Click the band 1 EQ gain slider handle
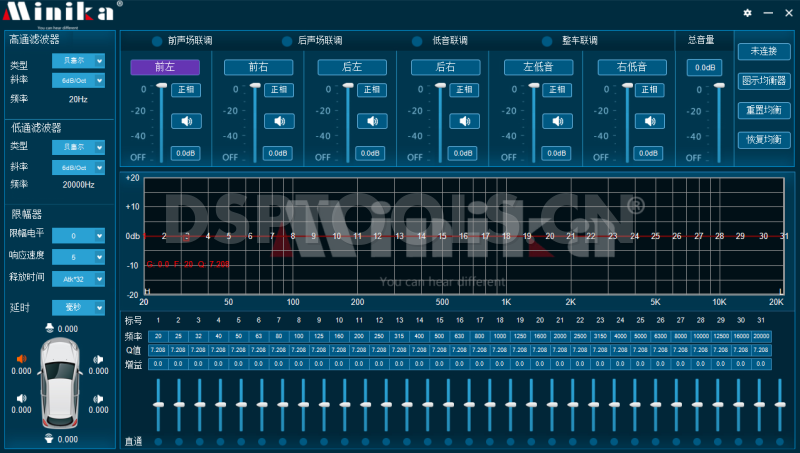The width and height of the screenshot is (800, 453). [x=159, y=405]
